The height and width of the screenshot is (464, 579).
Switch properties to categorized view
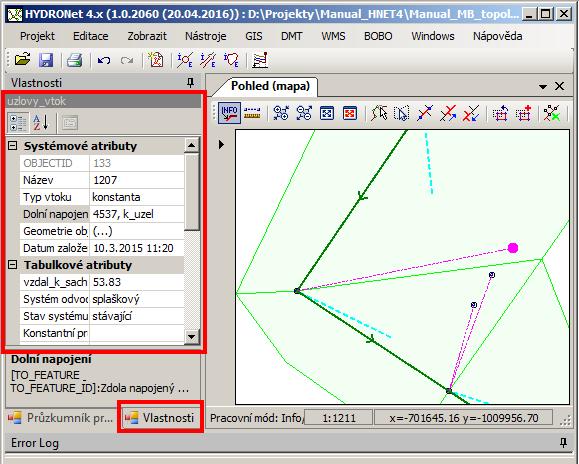click(x=17, y=123)
